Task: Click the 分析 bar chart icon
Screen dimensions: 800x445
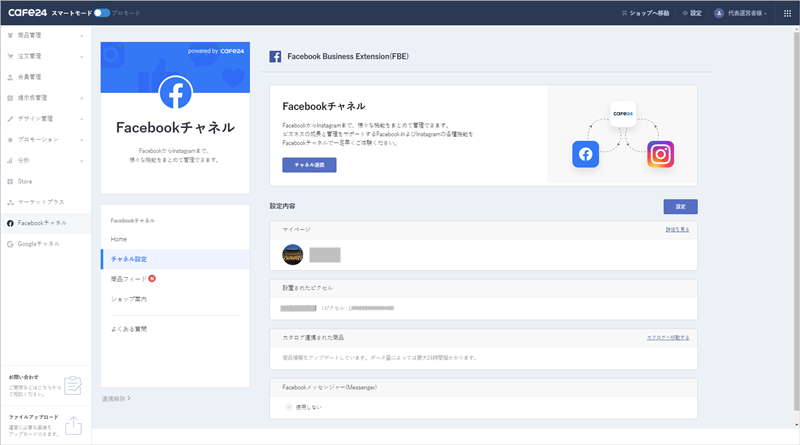Action: point(10,161)
